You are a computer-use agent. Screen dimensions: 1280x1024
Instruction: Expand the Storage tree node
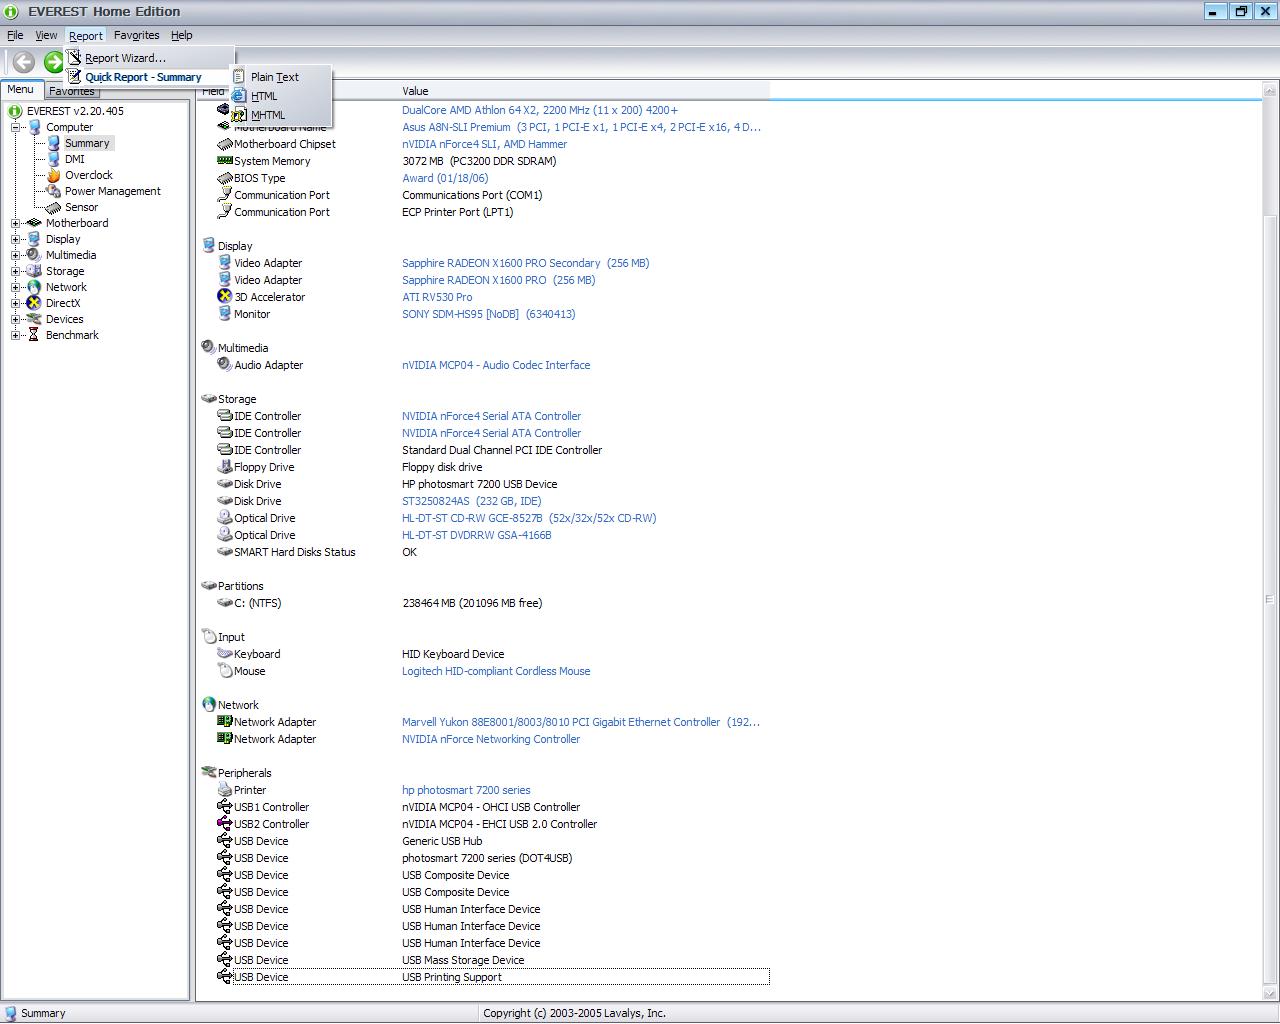(x=16, y=271)
